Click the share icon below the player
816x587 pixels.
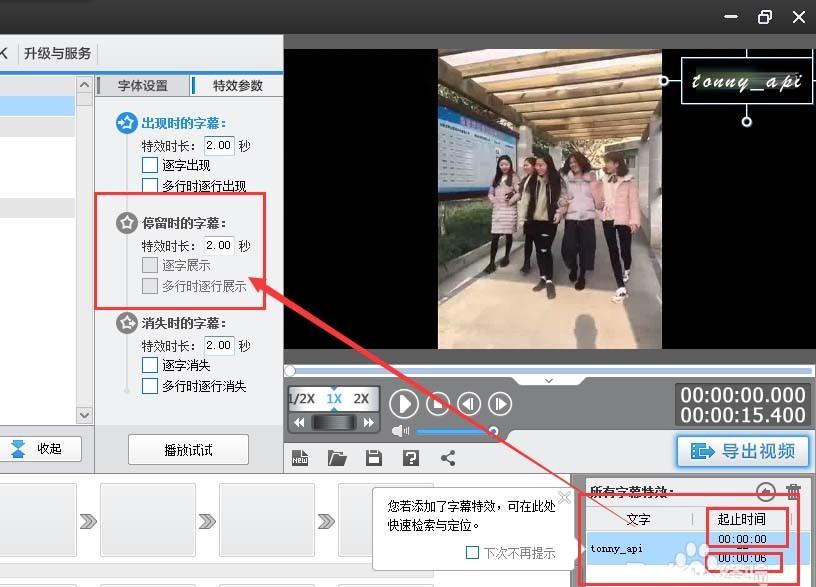[450, 458]
